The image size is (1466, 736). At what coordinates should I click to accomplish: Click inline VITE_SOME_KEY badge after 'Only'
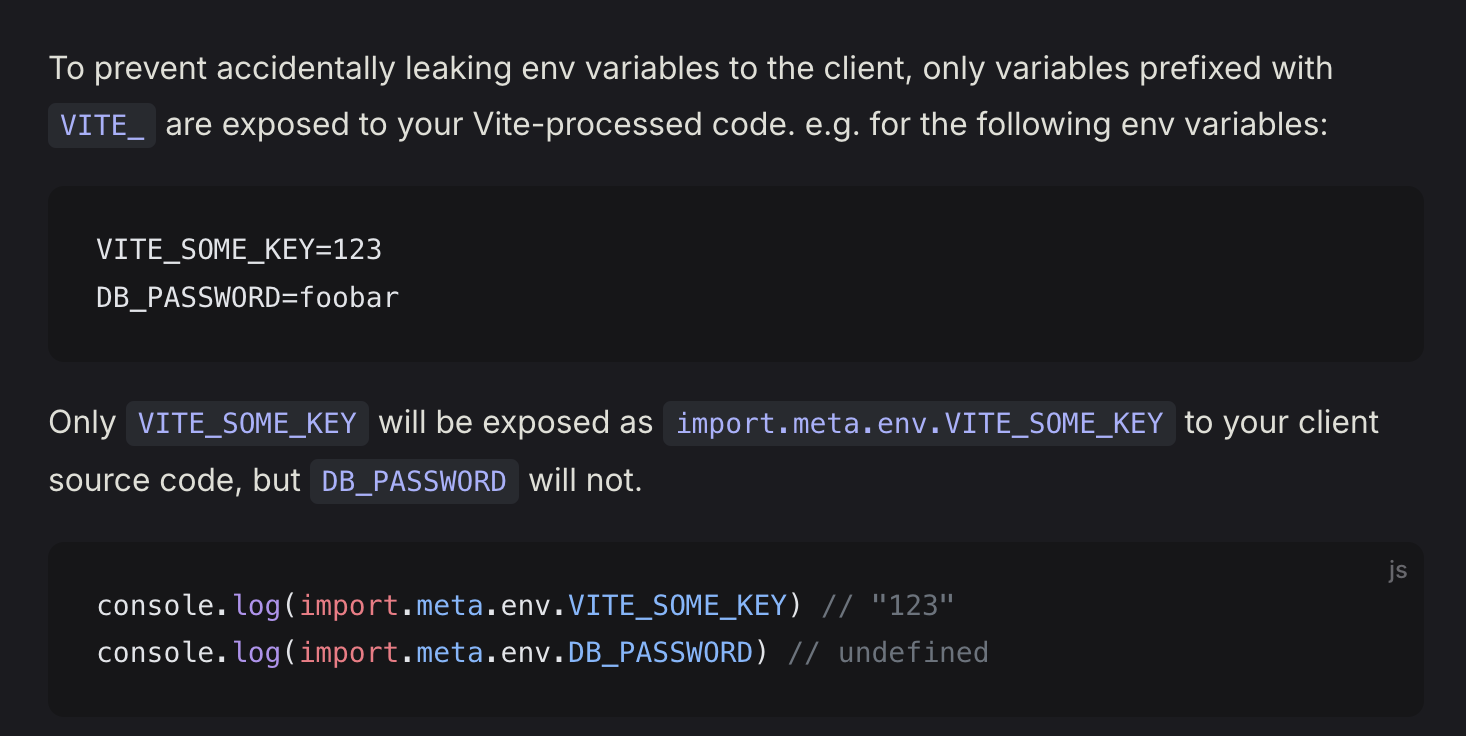pos(247,423)
